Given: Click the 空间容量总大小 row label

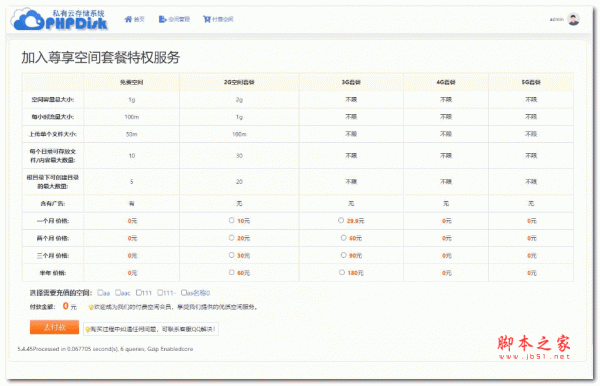Looking at the screenshot, I should point(53,99).
